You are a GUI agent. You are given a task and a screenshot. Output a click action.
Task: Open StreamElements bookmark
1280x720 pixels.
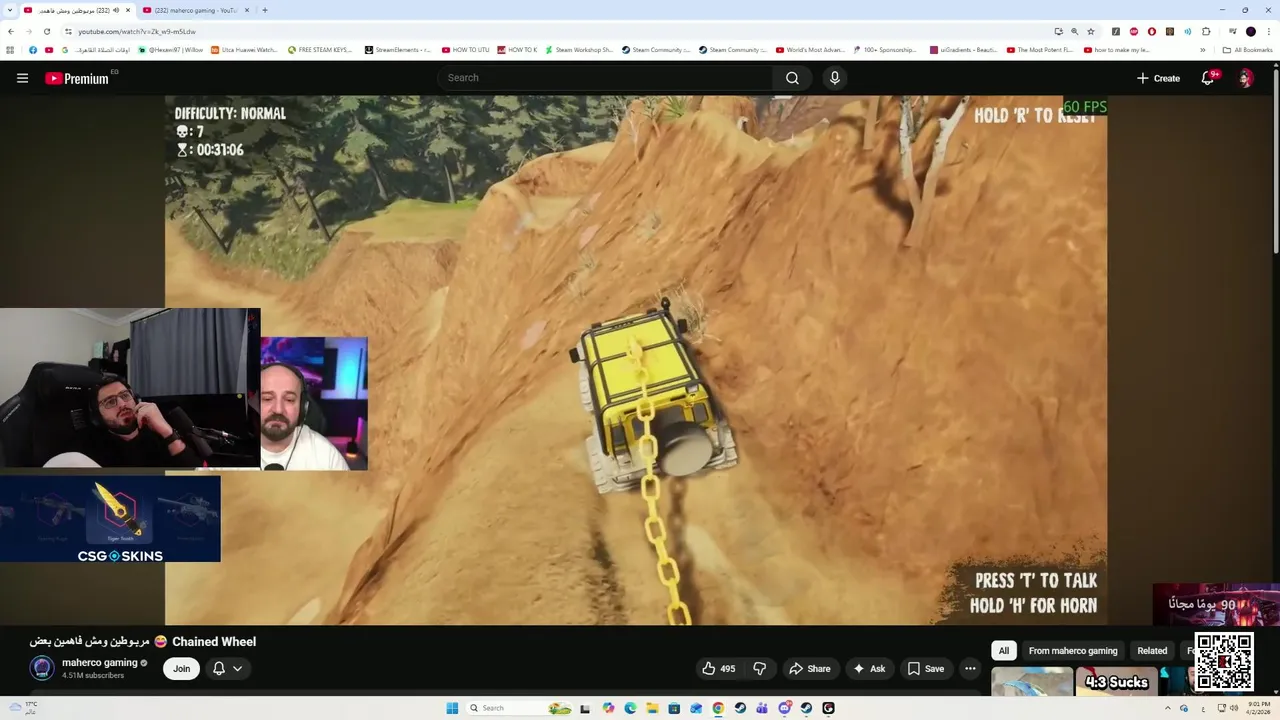[397, 50]
